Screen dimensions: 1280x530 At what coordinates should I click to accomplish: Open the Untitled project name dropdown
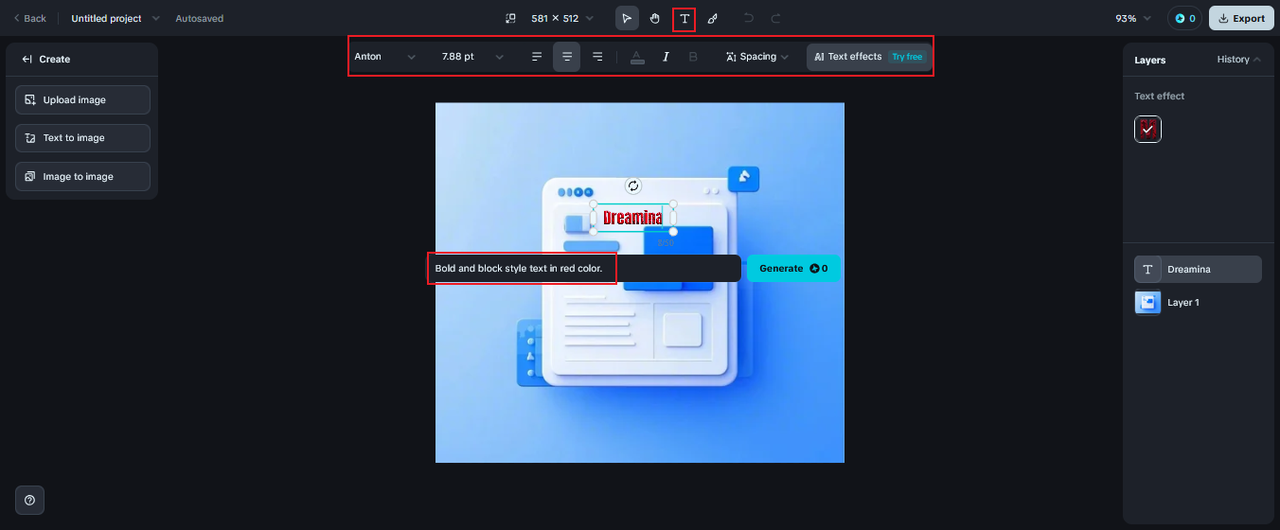115,18
